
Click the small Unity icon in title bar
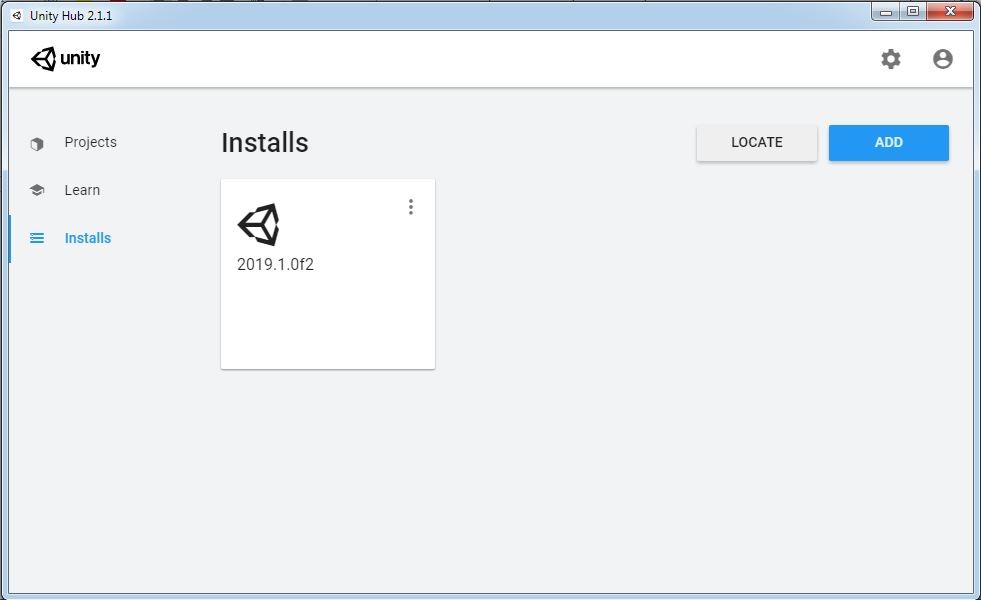coord(16,16)
